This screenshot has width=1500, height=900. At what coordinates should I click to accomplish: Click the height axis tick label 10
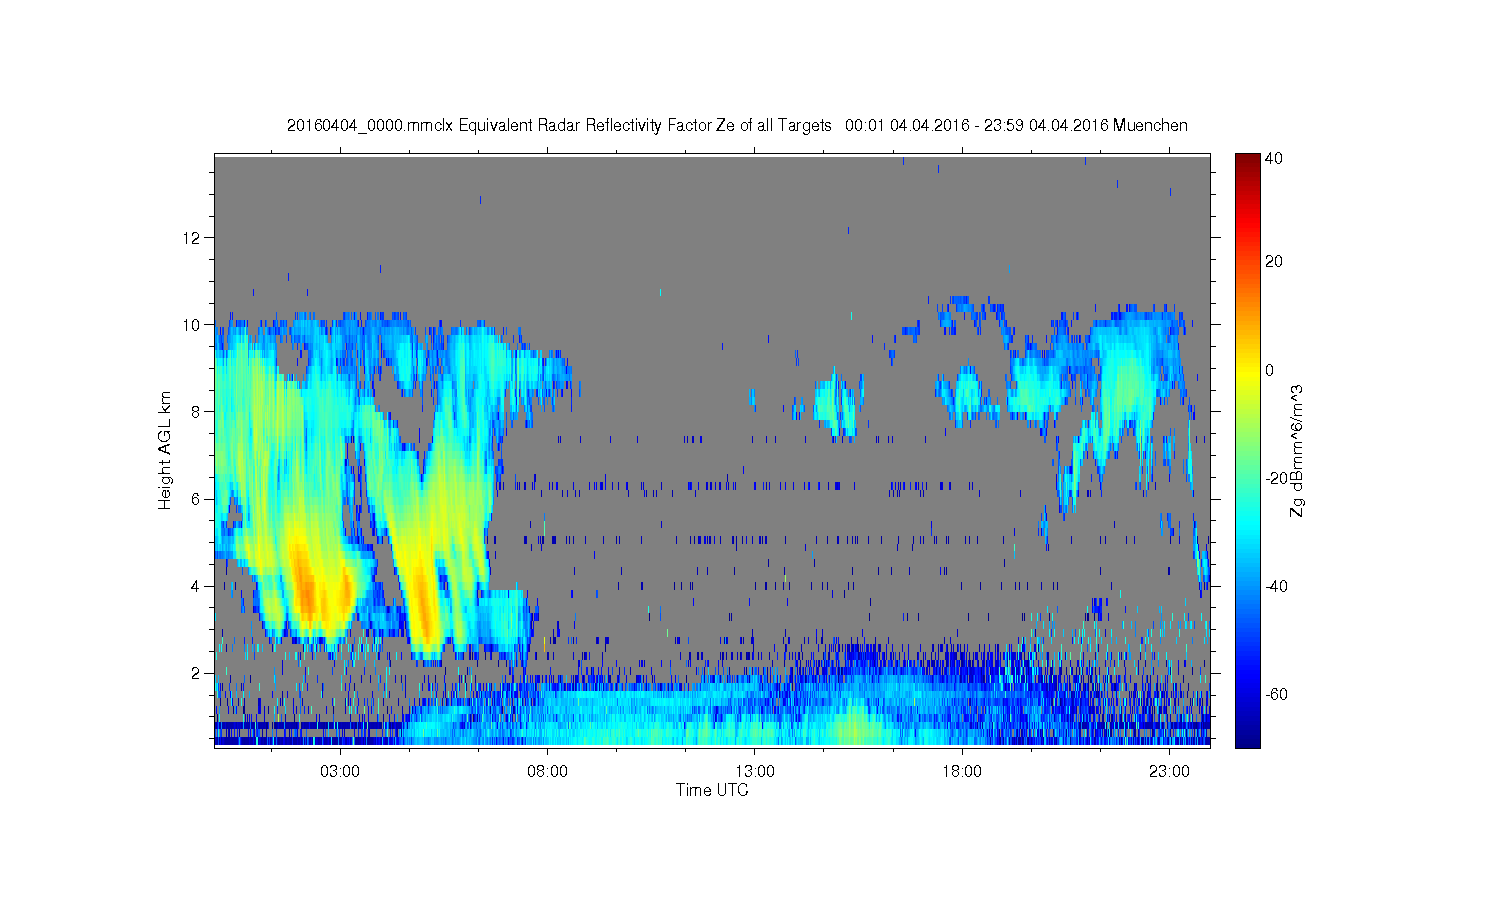tap(192, 325)
